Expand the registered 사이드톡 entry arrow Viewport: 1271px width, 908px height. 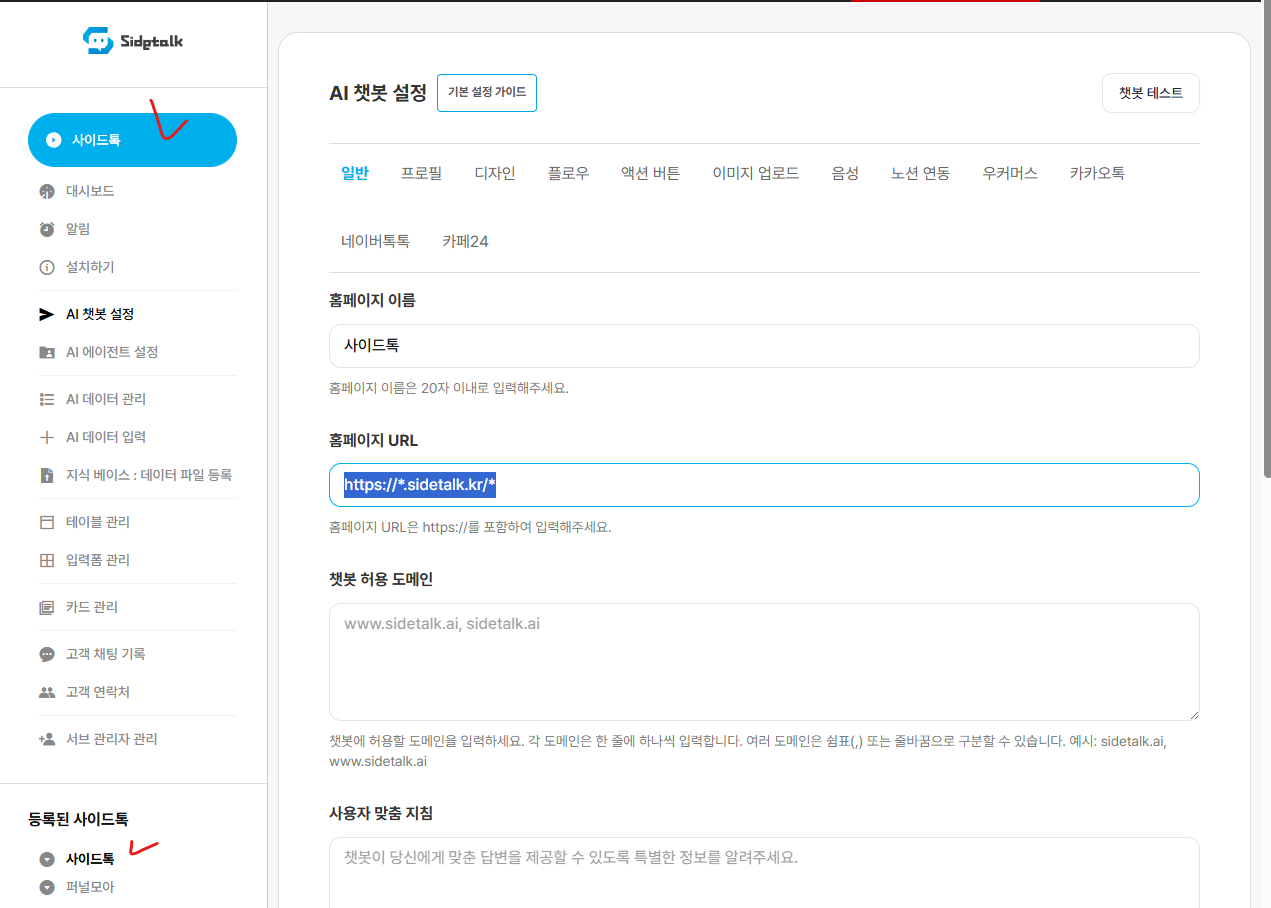click(47, 859)
